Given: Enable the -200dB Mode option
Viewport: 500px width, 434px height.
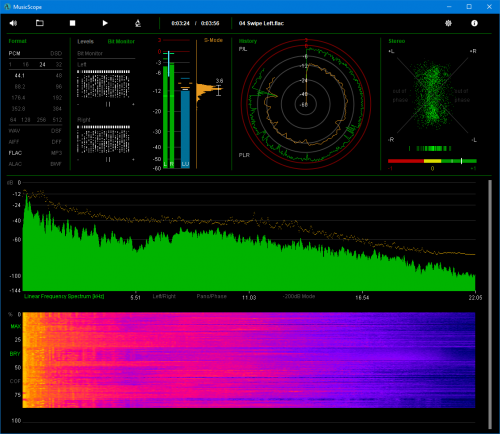Looking at the screenshot, I should pos(299,296).
